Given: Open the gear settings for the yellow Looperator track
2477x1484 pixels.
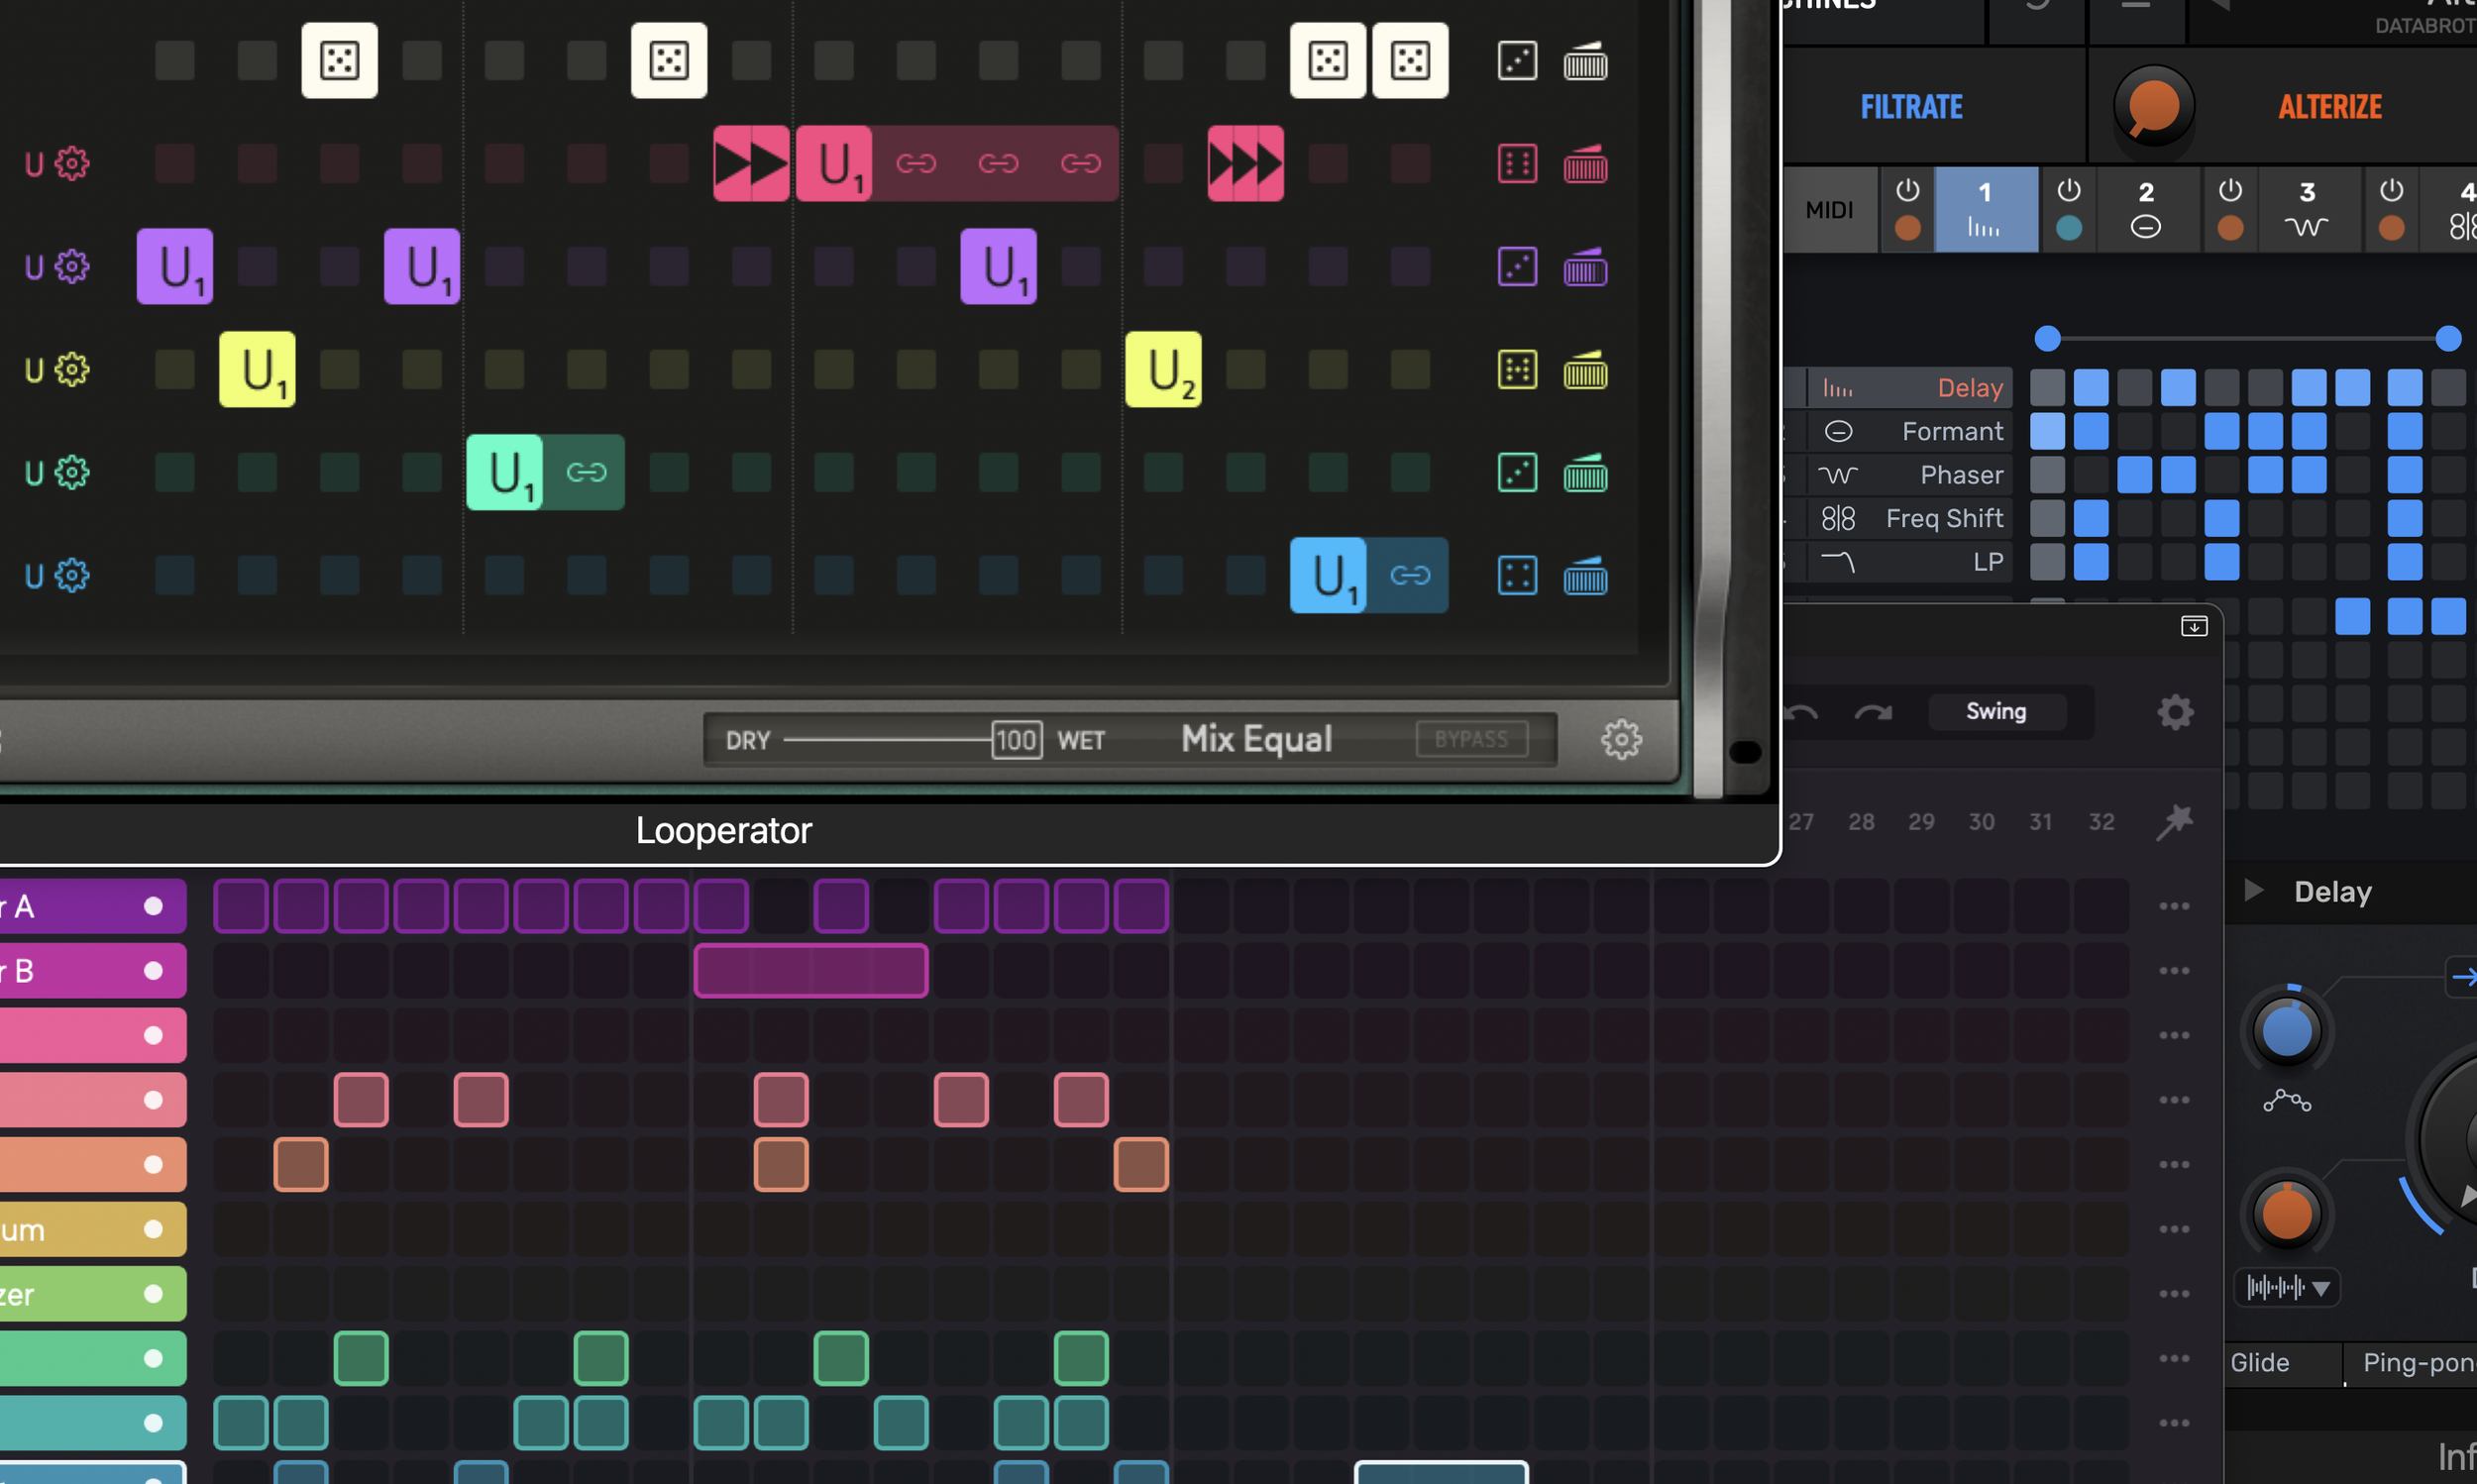Looking at the screenshot, I should (x=71, y=370).
